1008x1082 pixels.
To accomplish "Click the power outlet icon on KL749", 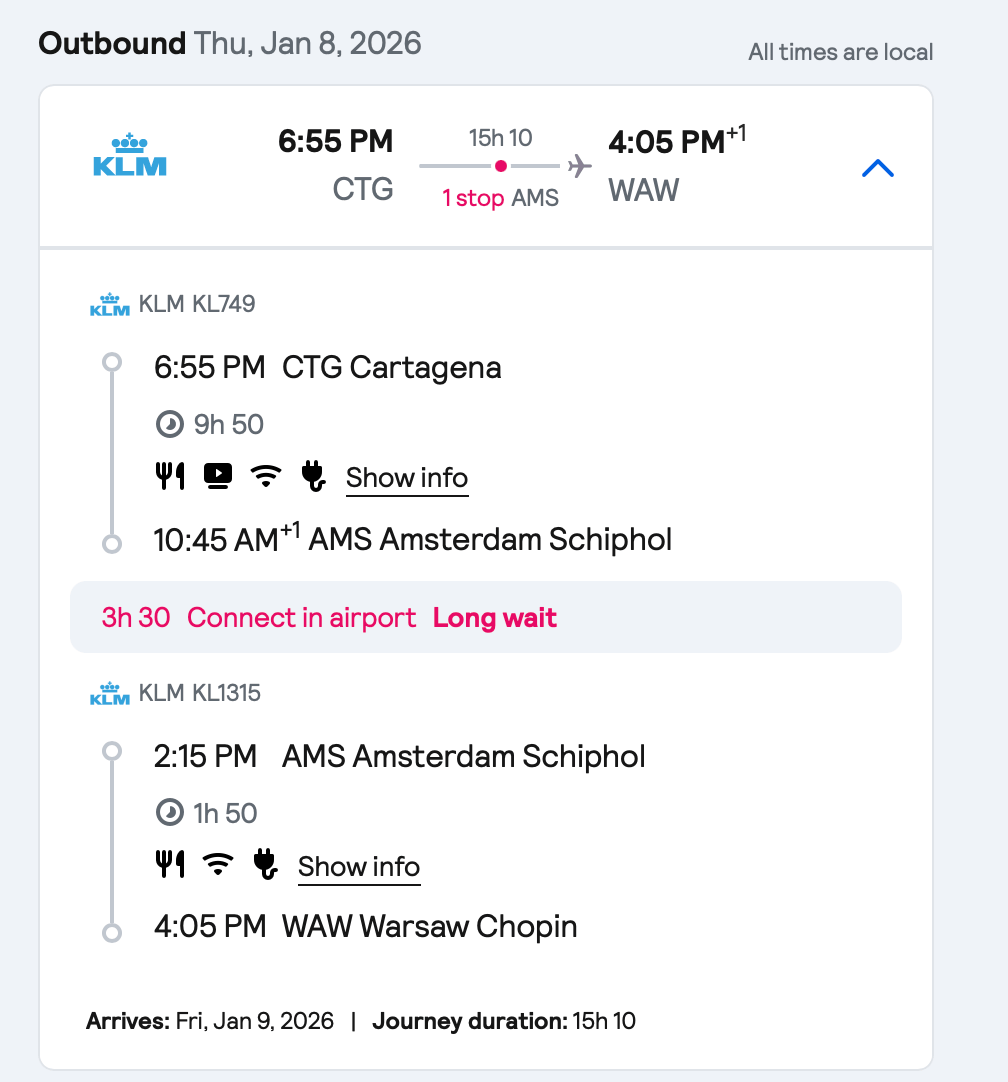I will (314, 477).
